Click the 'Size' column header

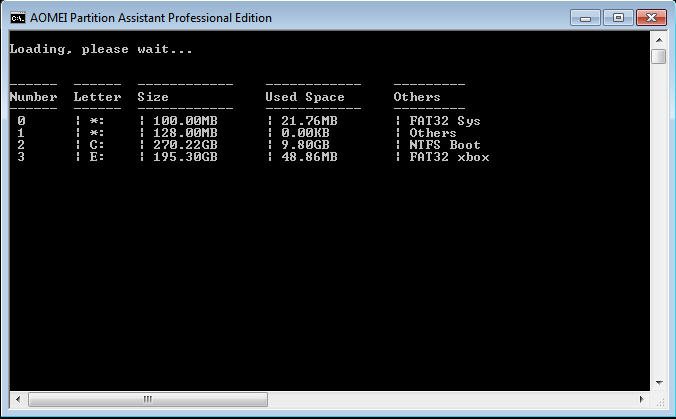pos(153,97)
